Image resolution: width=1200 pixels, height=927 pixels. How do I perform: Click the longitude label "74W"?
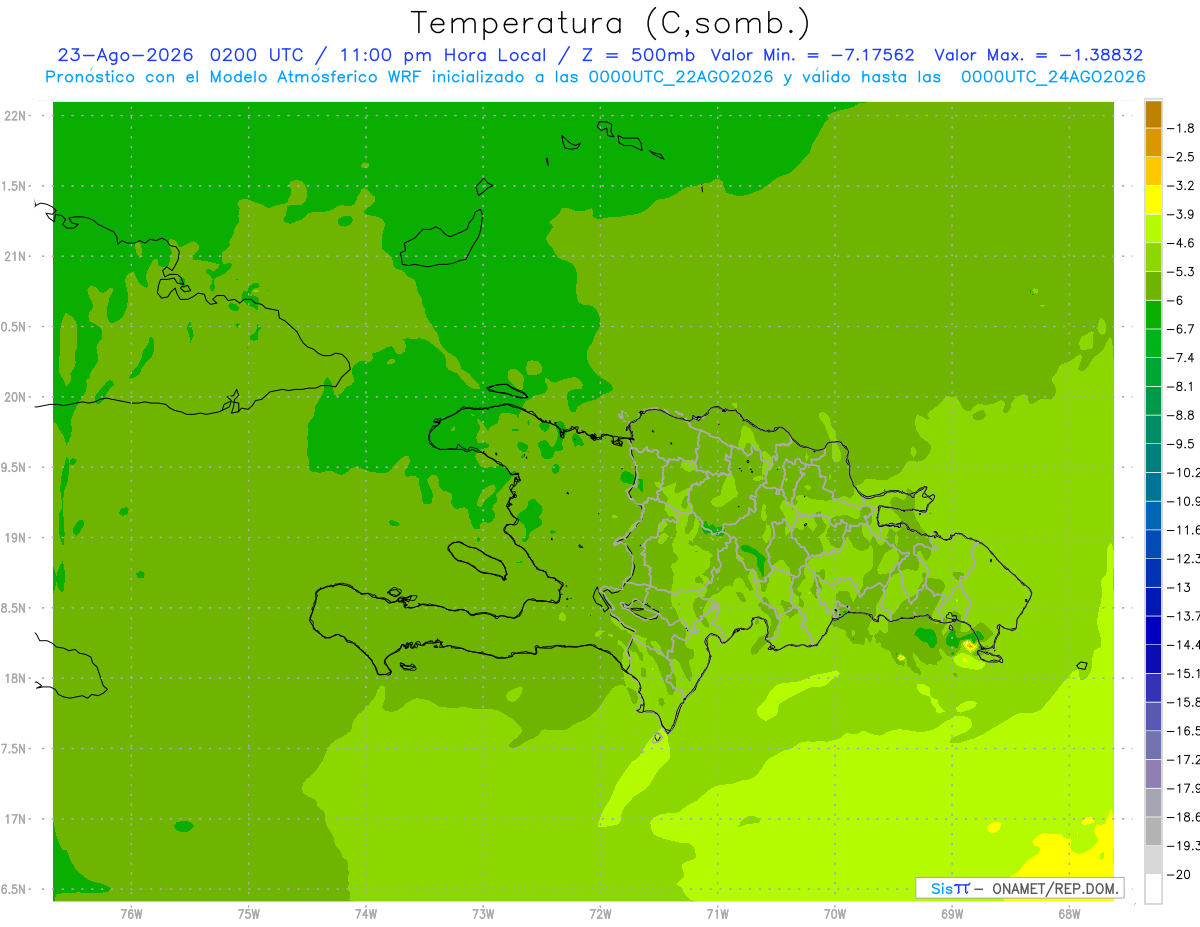pyautogui.click(x=366, y=913)
